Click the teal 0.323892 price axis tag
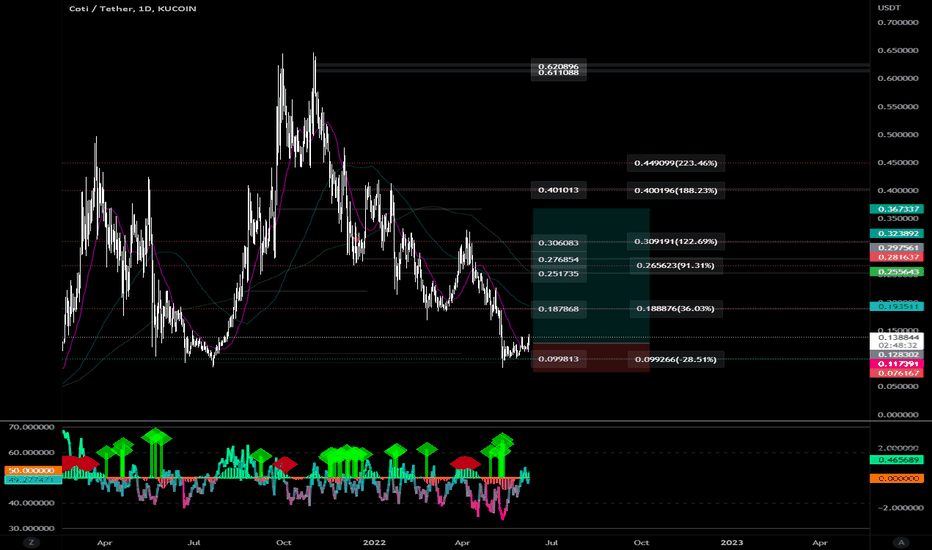The image size is (932, 550). click(x=898, y=234)
